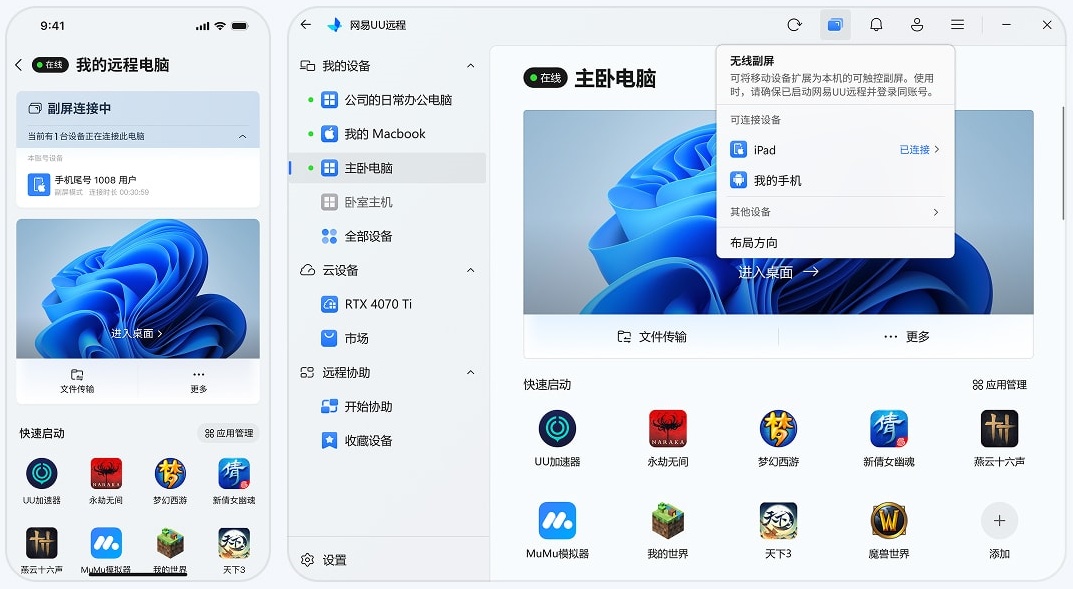This screenshot has width=1073, height=589.
Task: Collapse the phone's connected devices banner
Action: [x=242, y=136]
